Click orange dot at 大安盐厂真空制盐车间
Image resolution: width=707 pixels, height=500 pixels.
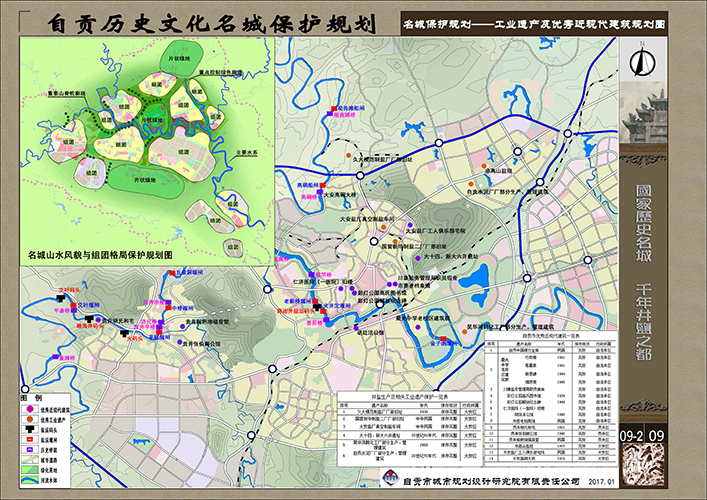[x=383, y=227]
